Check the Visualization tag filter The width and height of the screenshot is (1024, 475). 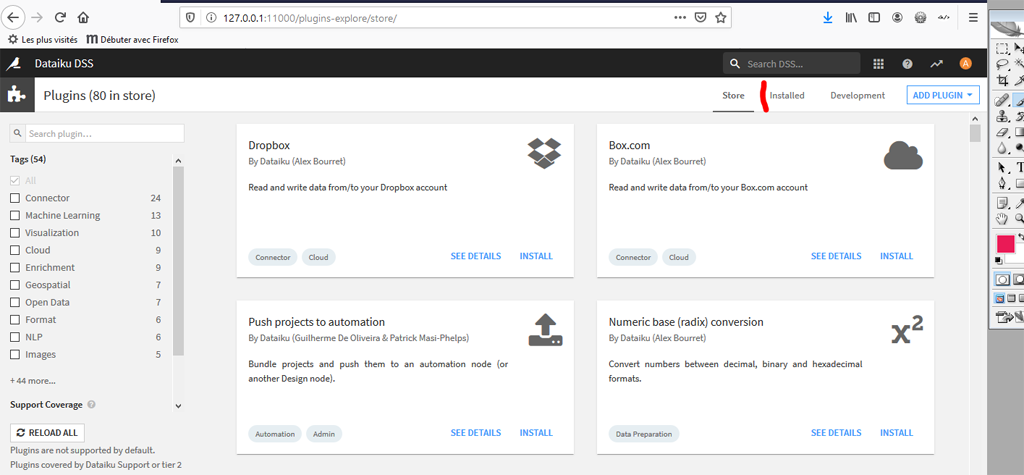coord(15,233)
